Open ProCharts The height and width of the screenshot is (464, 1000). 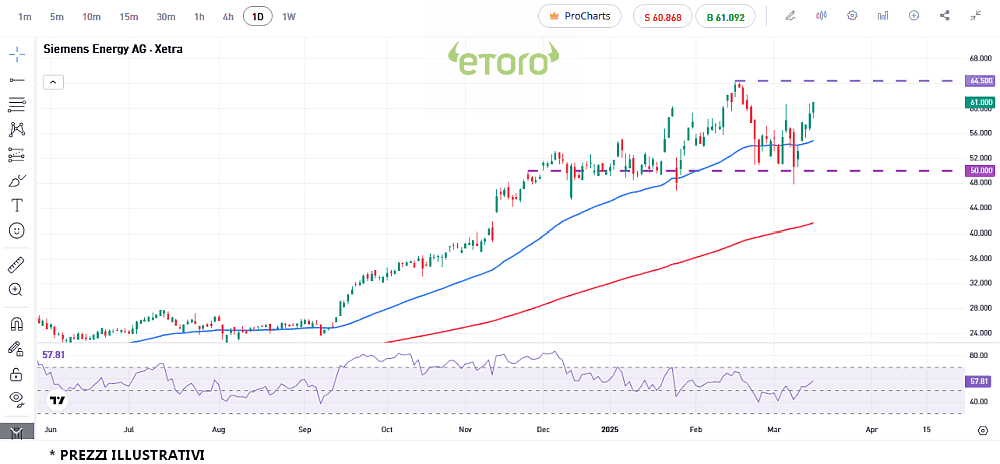pos(580,17)
